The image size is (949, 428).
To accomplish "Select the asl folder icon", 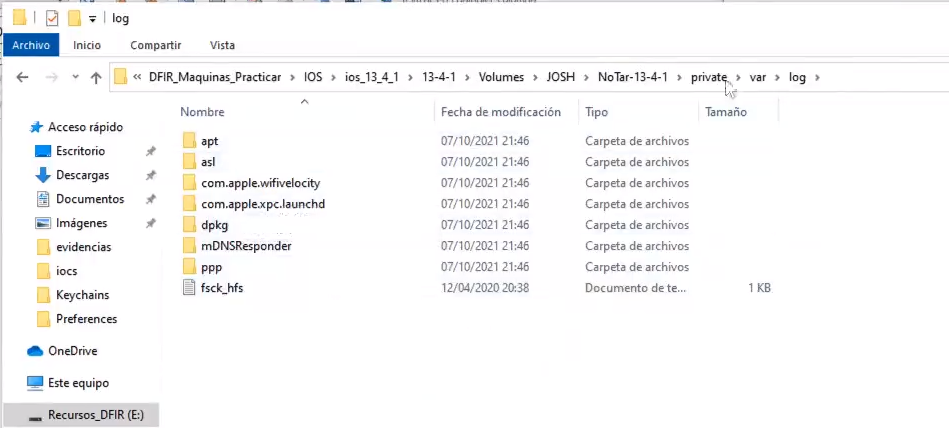I will click(x=189, y=162).
